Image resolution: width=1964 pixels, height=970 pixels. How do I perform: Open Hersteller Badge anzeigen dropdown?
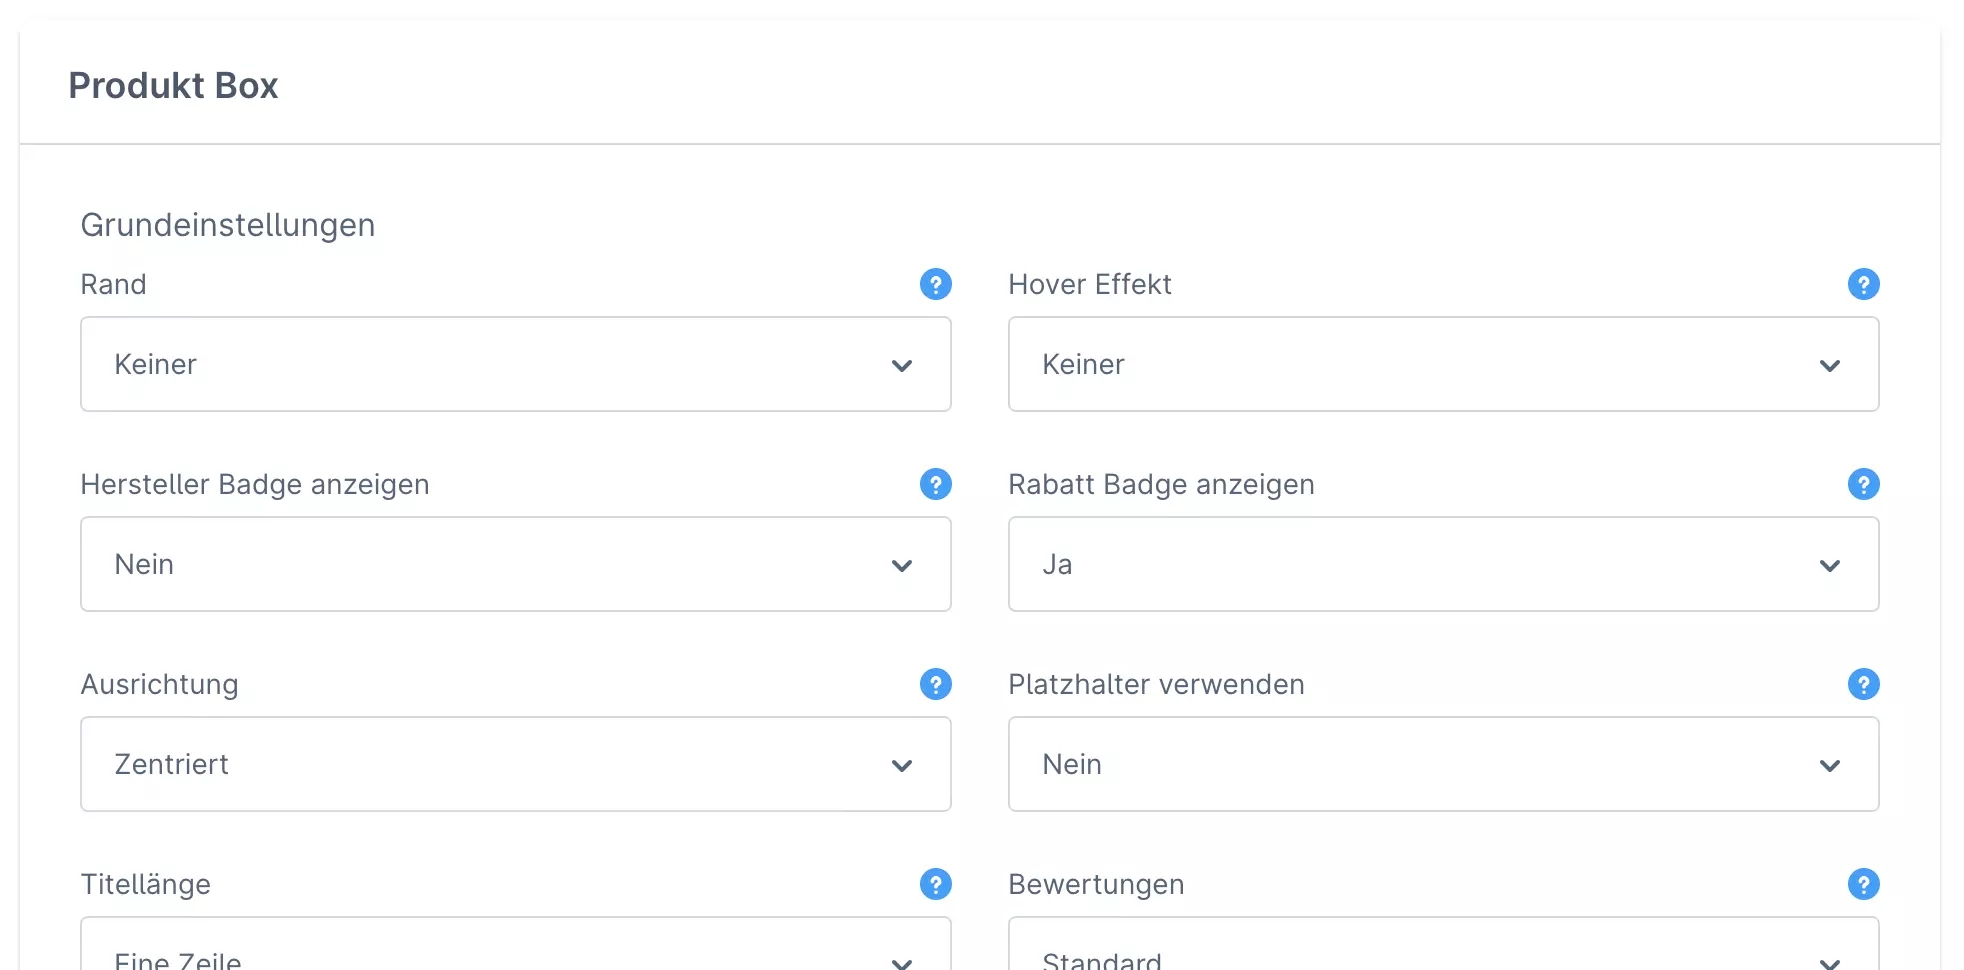pos(515,564)
